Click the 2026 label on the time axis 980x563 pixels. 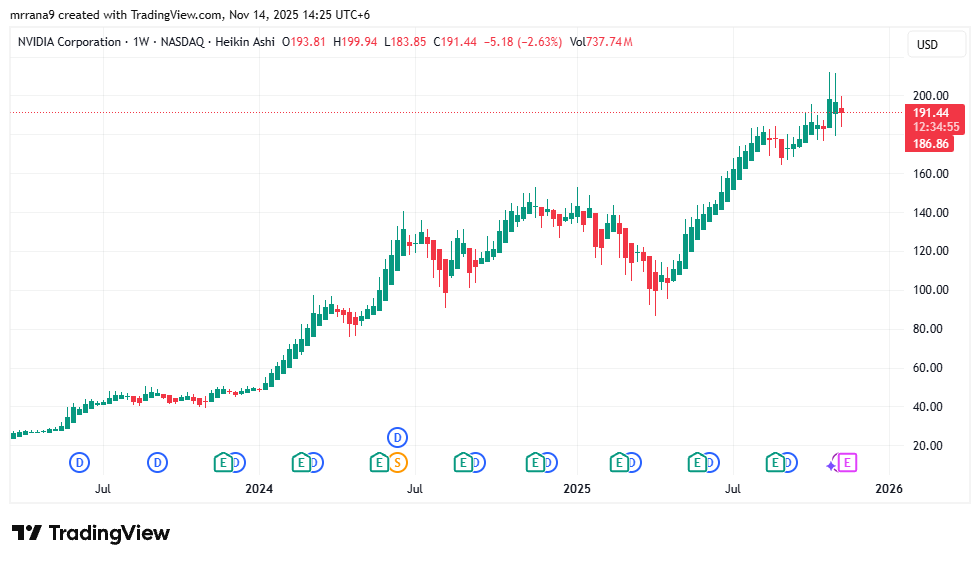click(888, 489)
